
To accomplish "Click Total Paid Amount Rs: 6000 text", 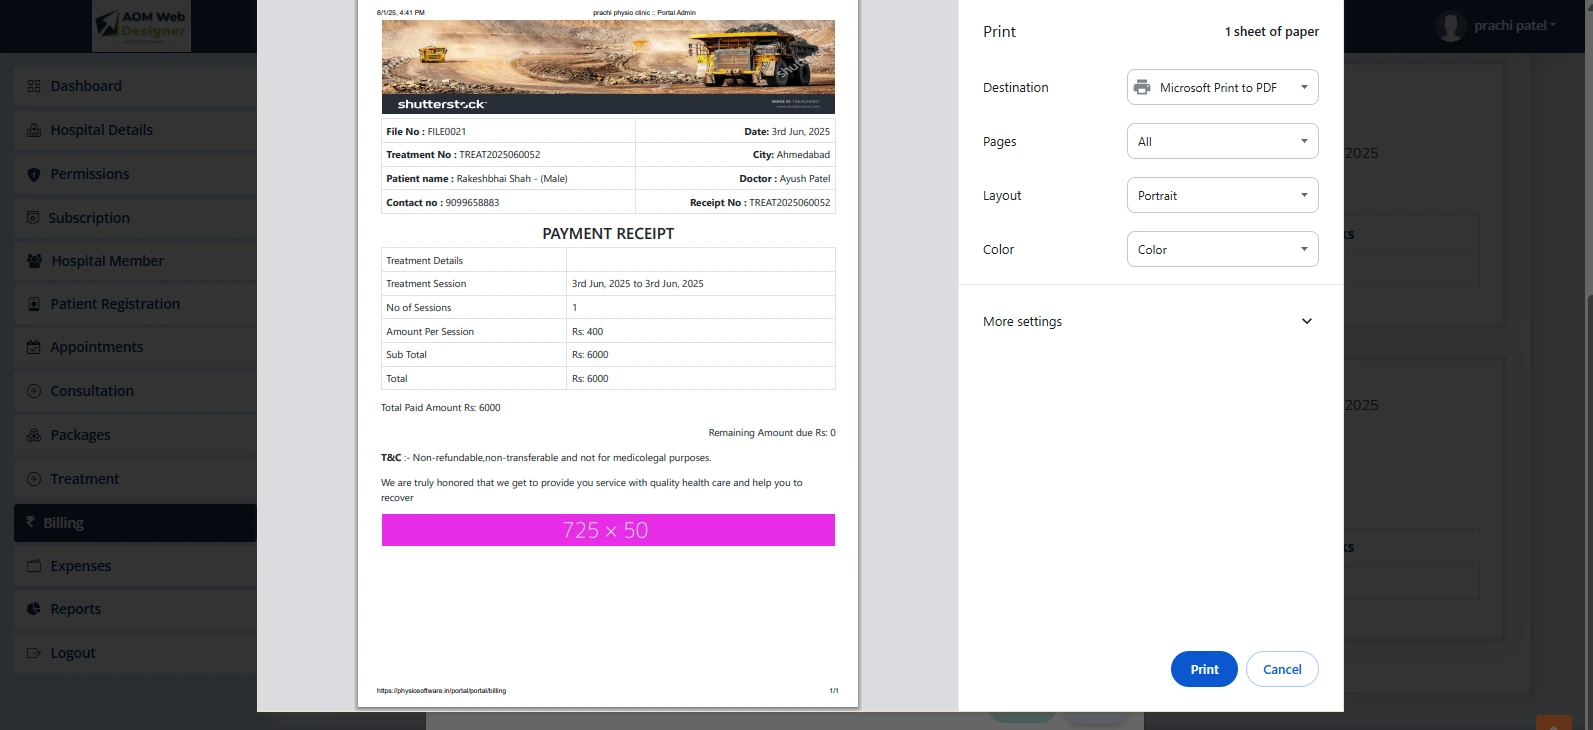I will pyautogui.click(x=441, y=408).
